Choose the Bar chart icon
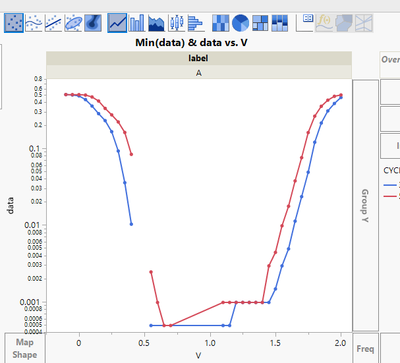This screenshot has width=400, height=363. click(x=137, y=23)
